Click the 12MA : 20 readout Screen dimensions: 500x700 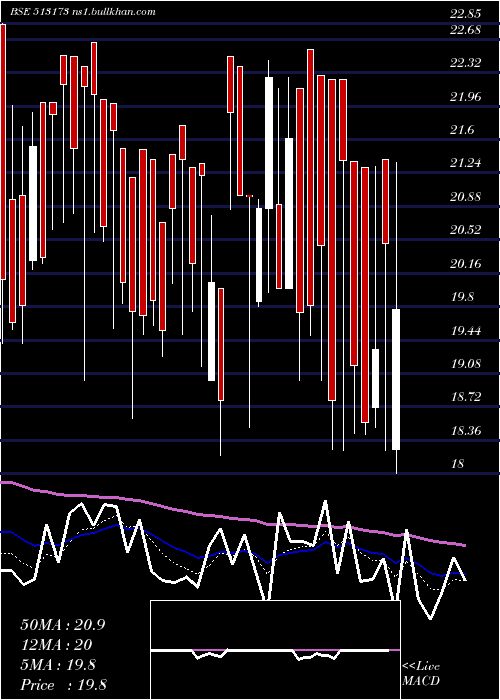click(56, 645)
